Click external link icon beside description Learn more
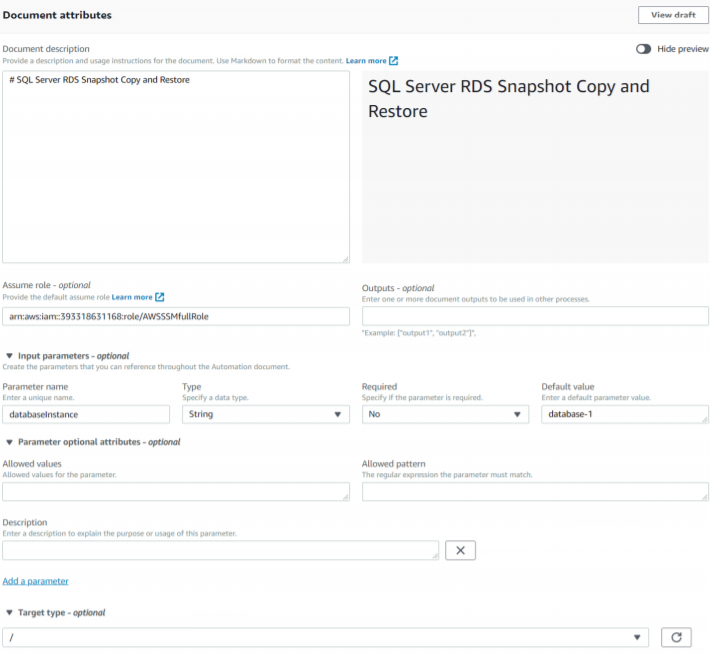 click(x=393, y=61)
